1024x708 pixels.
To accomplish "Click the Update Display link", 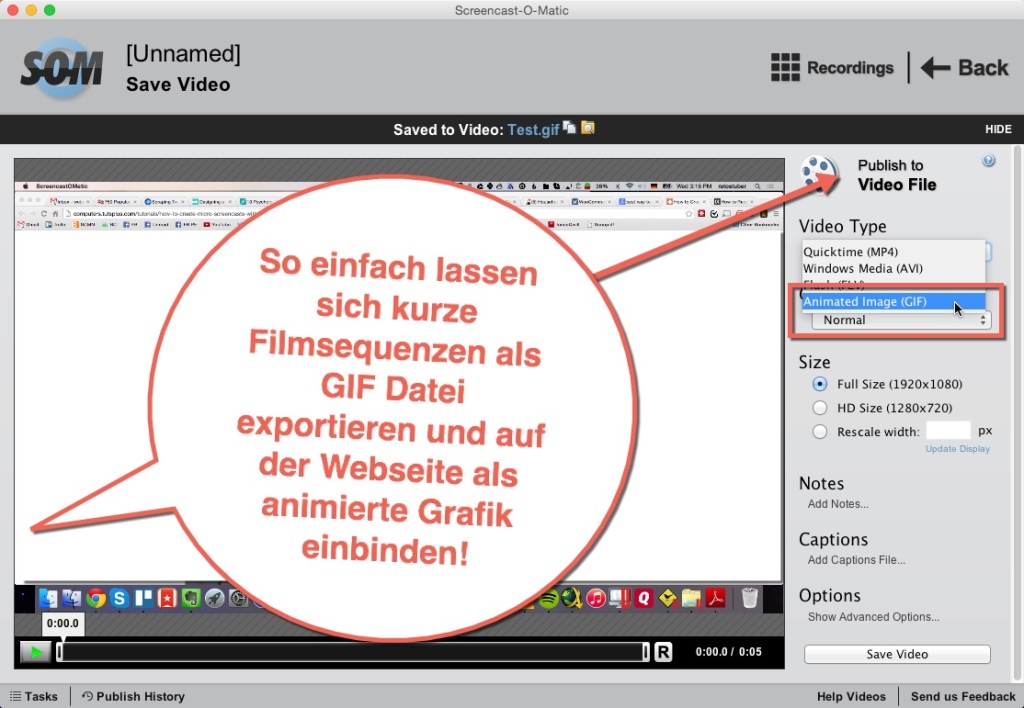I will tap(957, 449).
